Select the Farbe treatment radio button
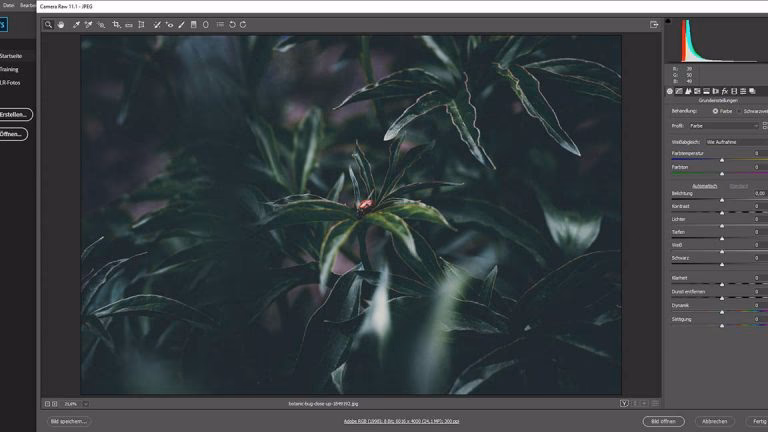This screenshot has height=432, width=768. pyautogui.click(x=715, y=111)
